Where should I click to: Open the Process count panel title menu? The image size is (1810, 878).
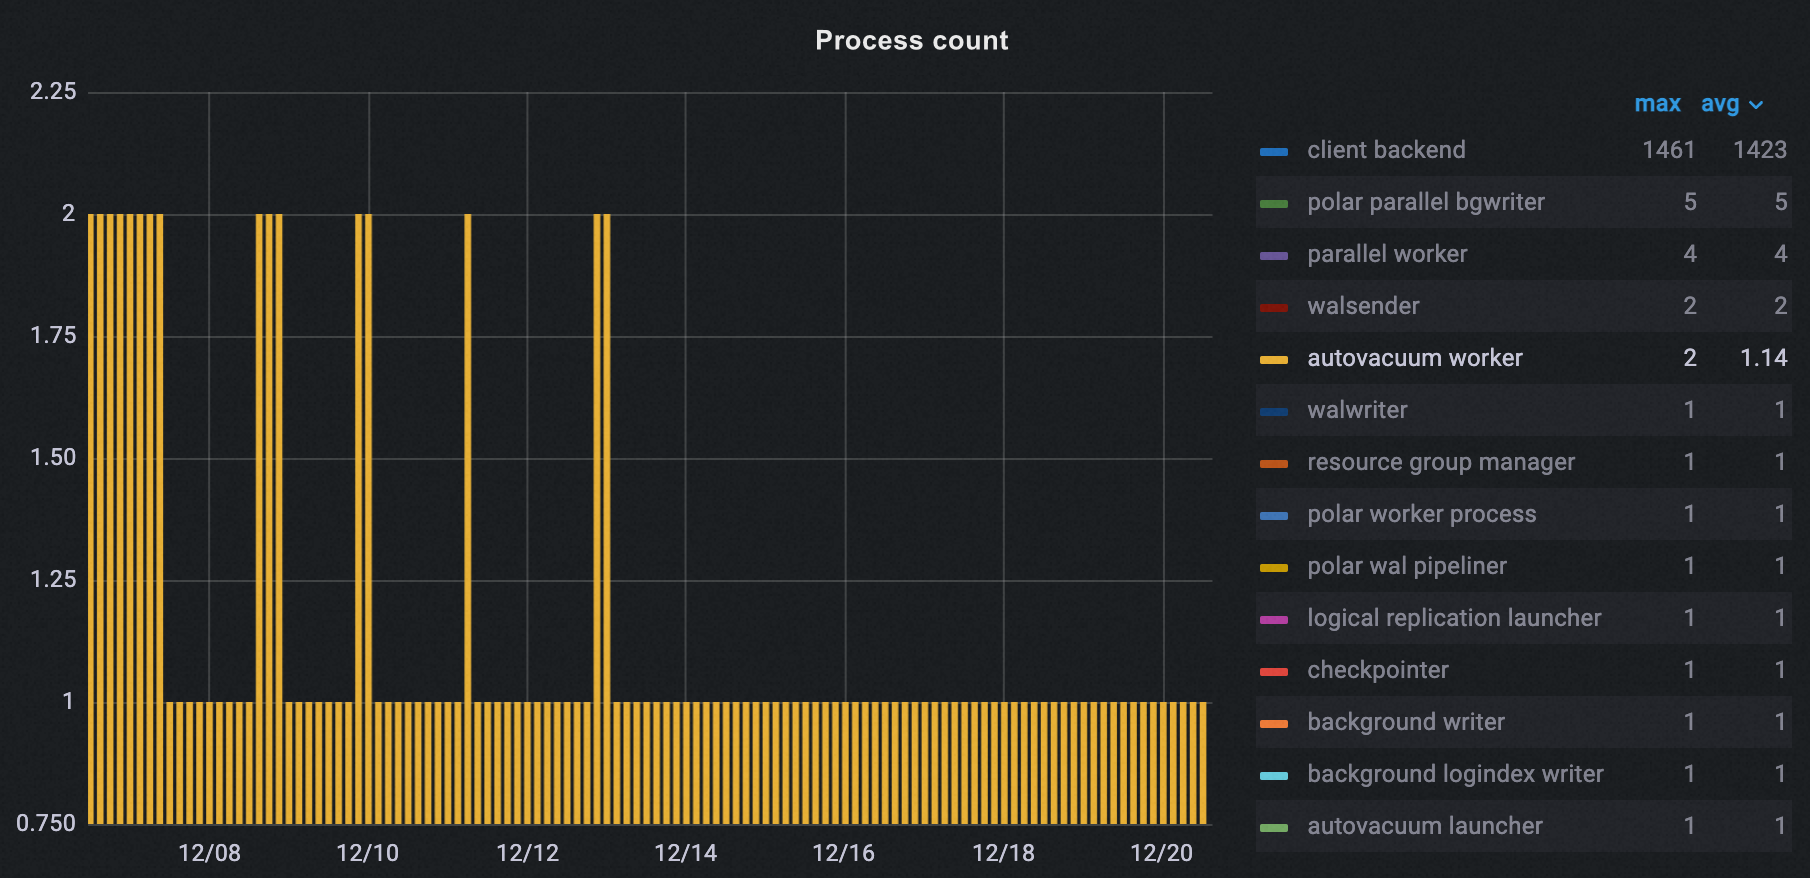[x=911, y=41]
